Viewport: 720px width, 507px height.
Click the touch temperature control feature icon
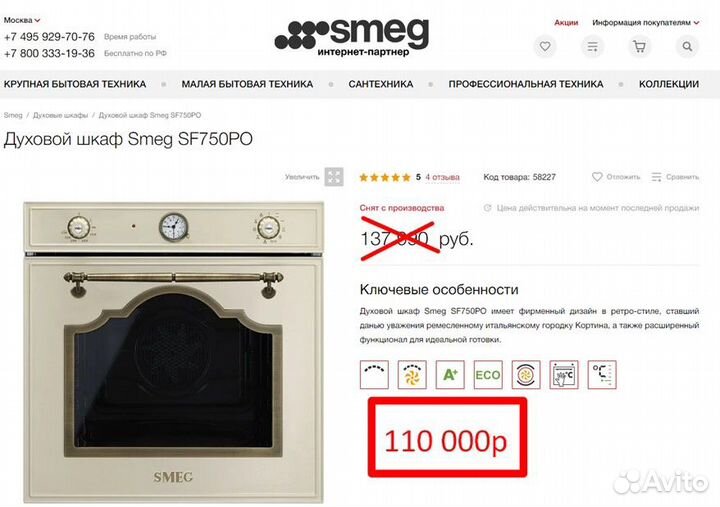(x=564, y=375)
